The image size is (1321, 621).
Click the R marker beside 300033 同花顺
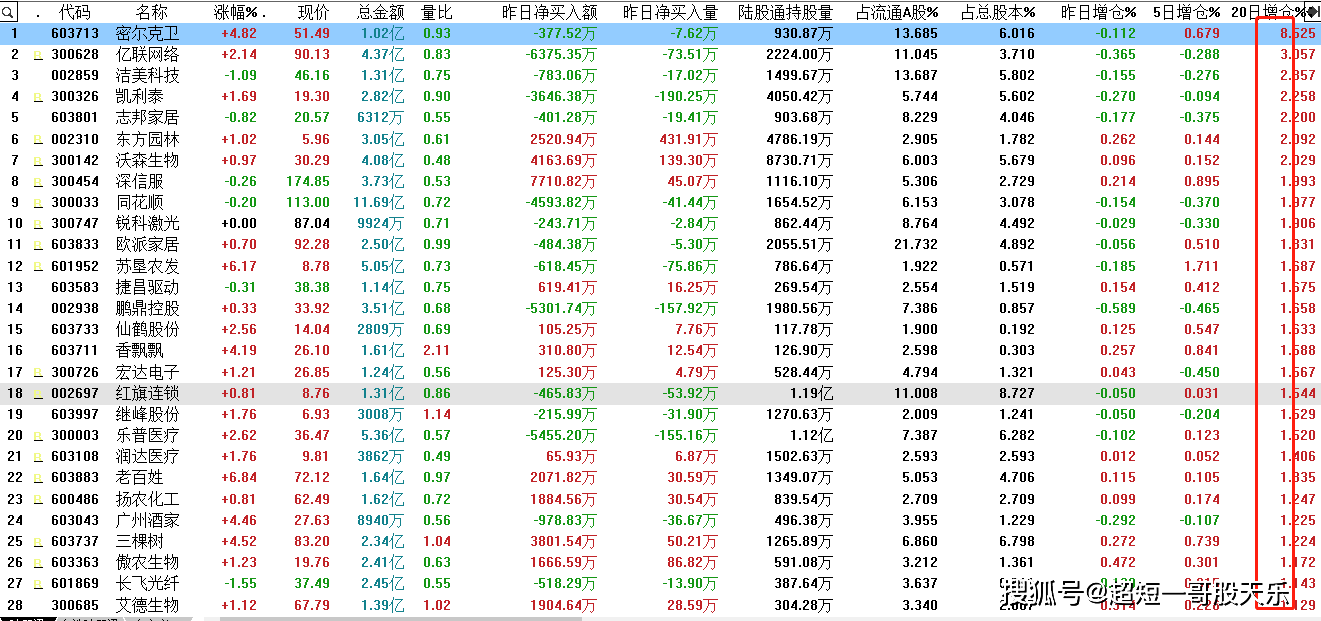(x=37, y=203)
